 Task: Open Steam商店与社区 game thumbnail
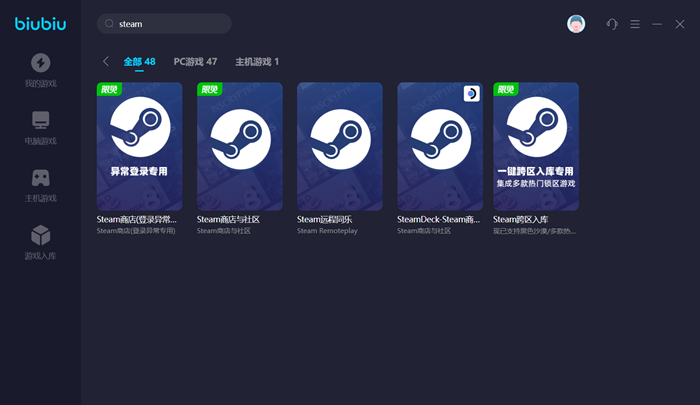[x=239, y=146]
